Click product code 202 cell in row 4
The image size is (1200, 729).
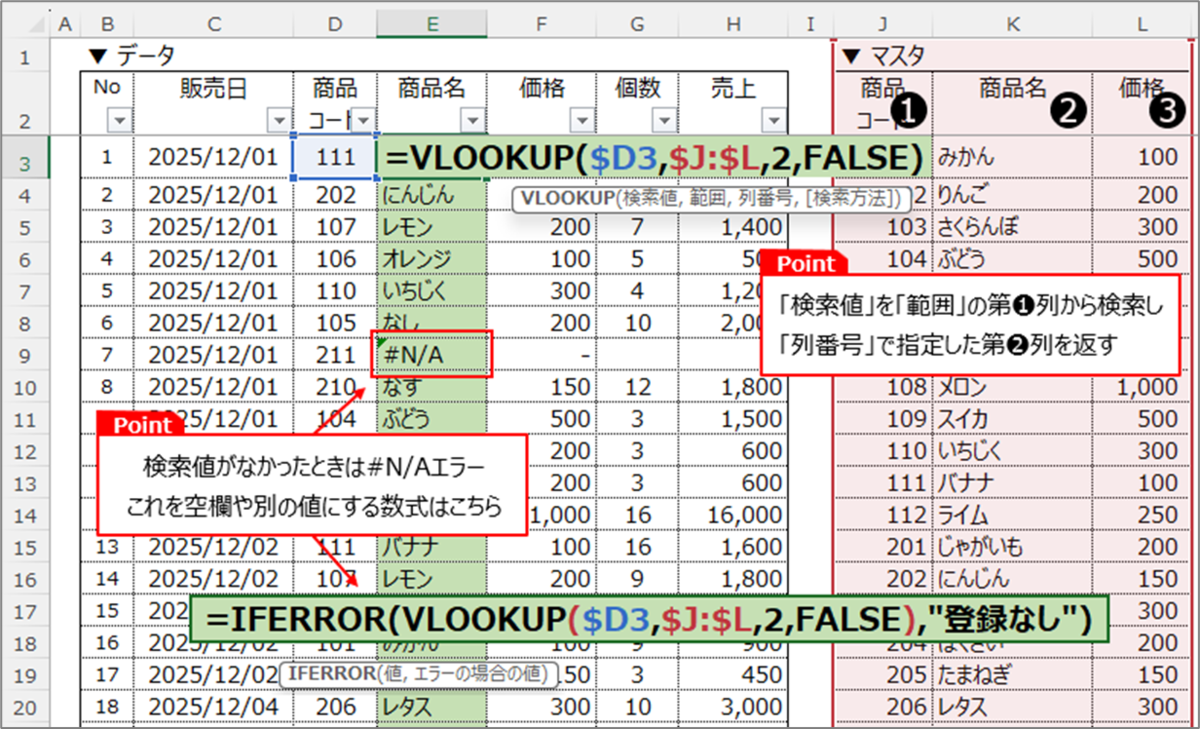336,195
